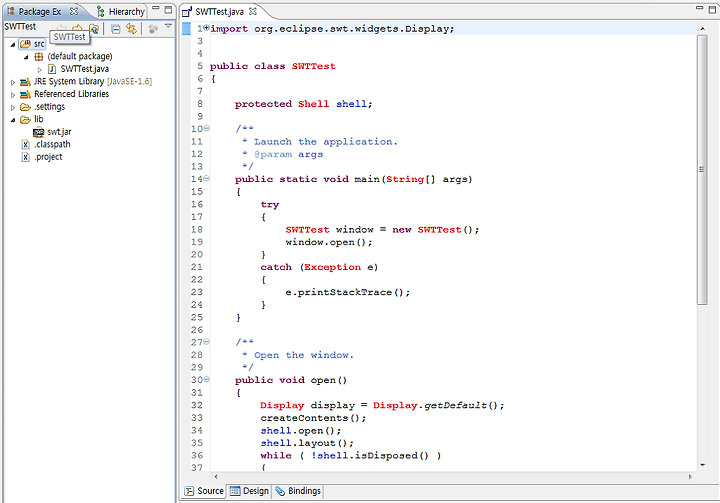Minimize the Package Explorer panel
Image resolution: width=720 pixels, height=503 pixels.
tap(156, 9)
